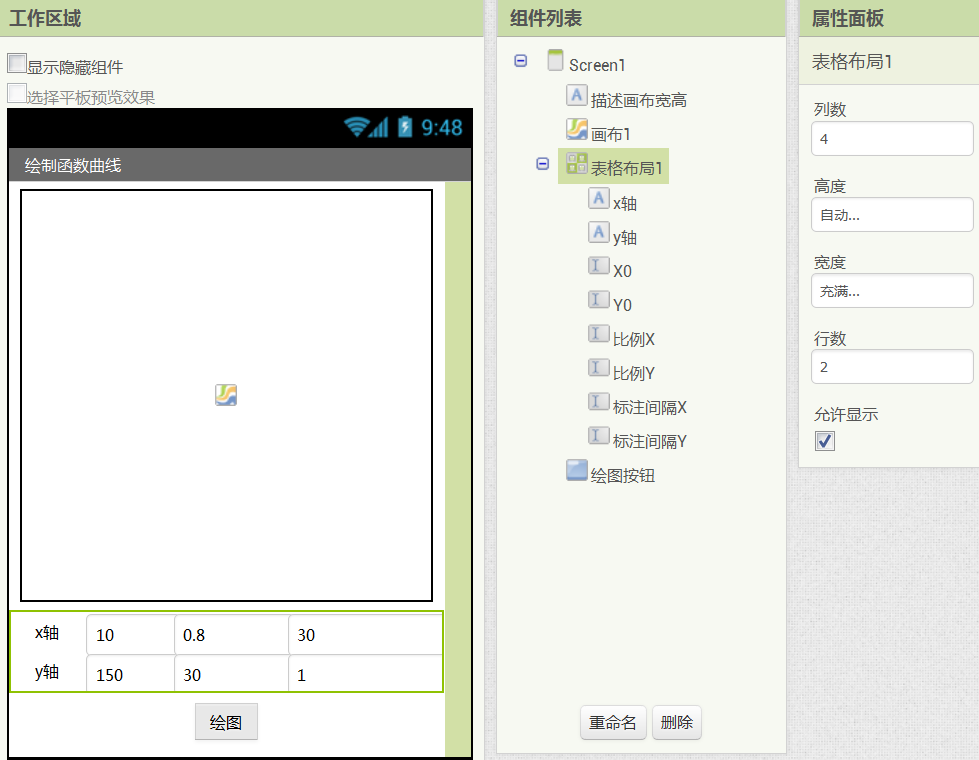Click the cellular signal bars icon
Screen dimensions: 979x760
pos(378,127)
